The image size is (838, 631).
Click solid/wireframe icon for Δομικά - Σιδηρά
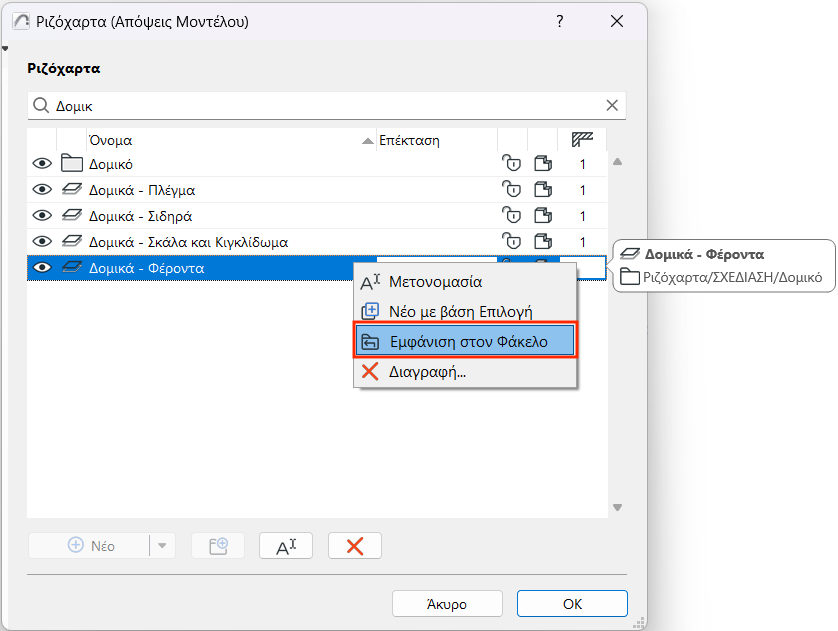pos(543,215)
